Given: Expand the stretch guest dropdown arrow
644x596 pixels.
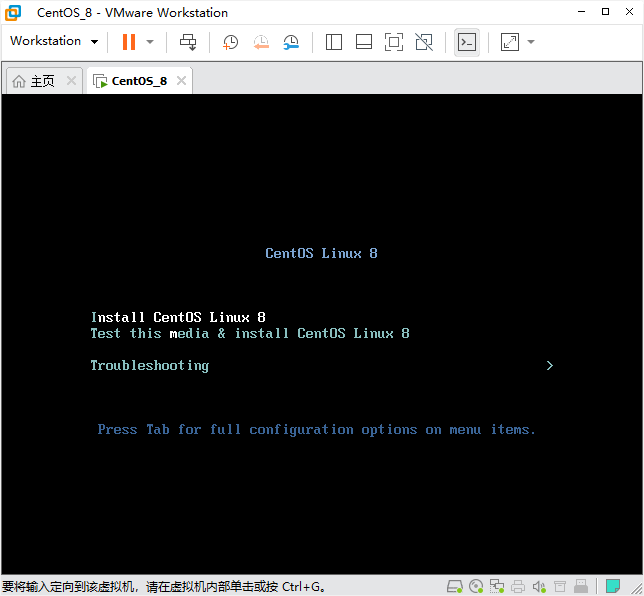Looking at the screenshot, I should pyautogui.click(x=531, y=42).
